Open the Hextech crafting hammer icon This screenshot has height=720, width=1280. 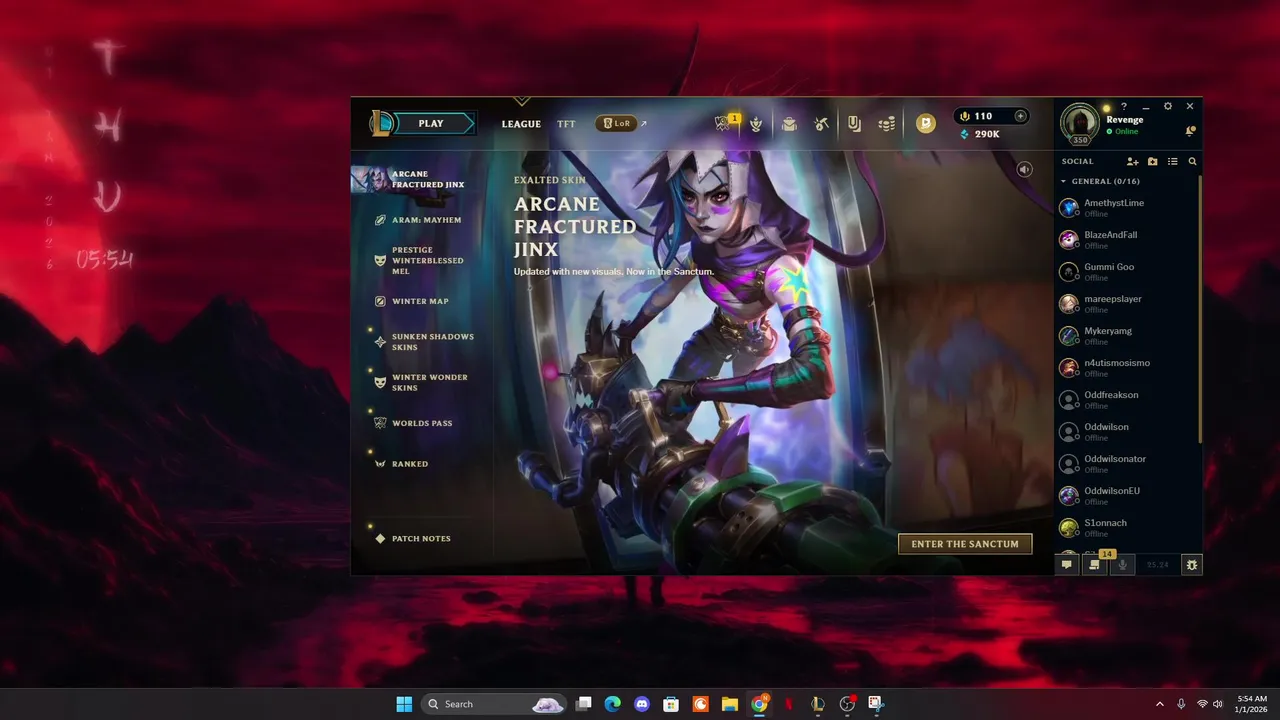(x=821, y=124)
